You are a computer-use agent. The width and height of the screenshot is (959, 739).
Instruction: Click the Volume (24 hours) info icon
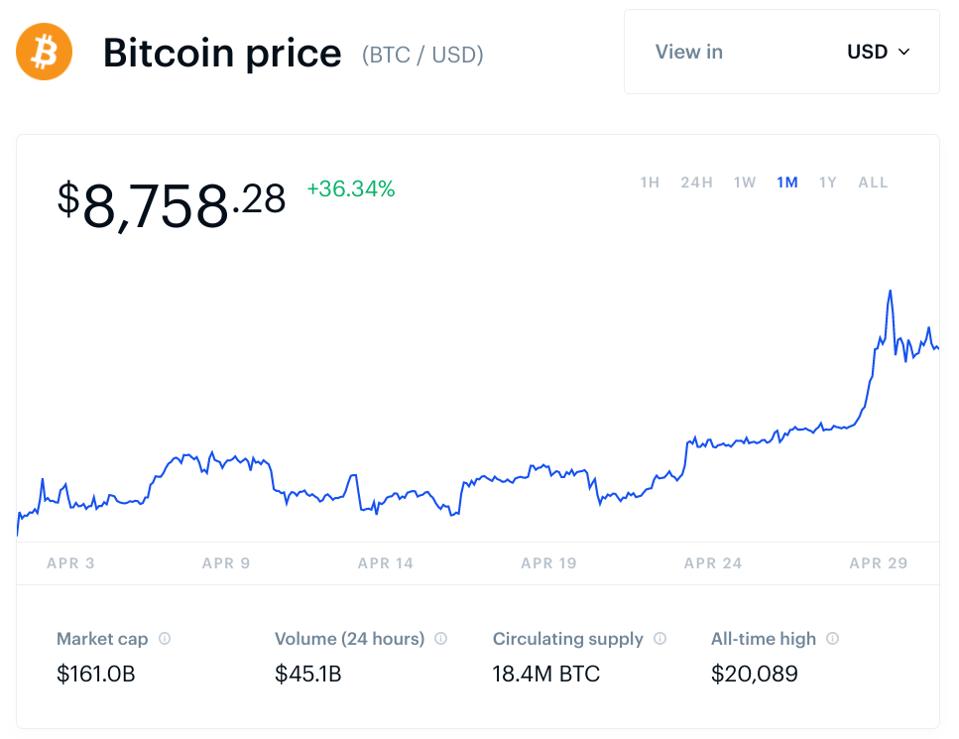(x=440, y=638)
